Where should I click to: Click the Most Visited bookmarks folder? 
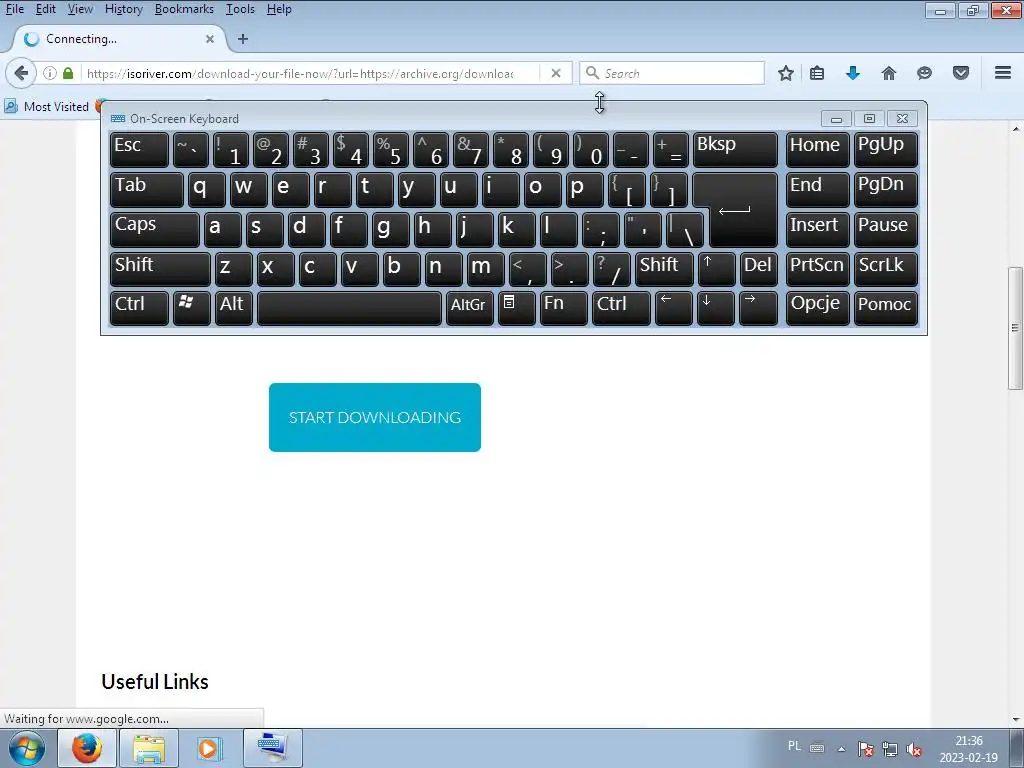click(x=46, y=106)
